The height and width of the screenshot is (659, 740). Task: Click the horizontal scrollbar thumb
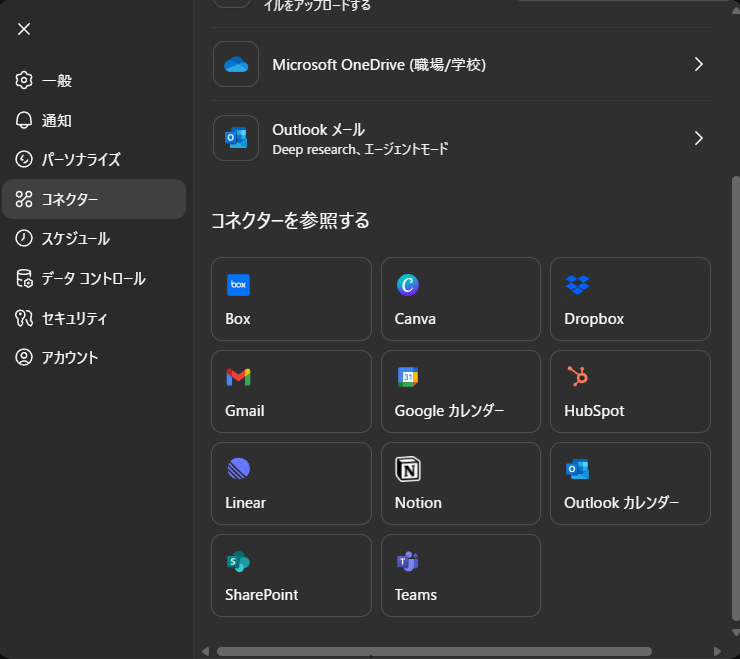click(x=434, y=651)
